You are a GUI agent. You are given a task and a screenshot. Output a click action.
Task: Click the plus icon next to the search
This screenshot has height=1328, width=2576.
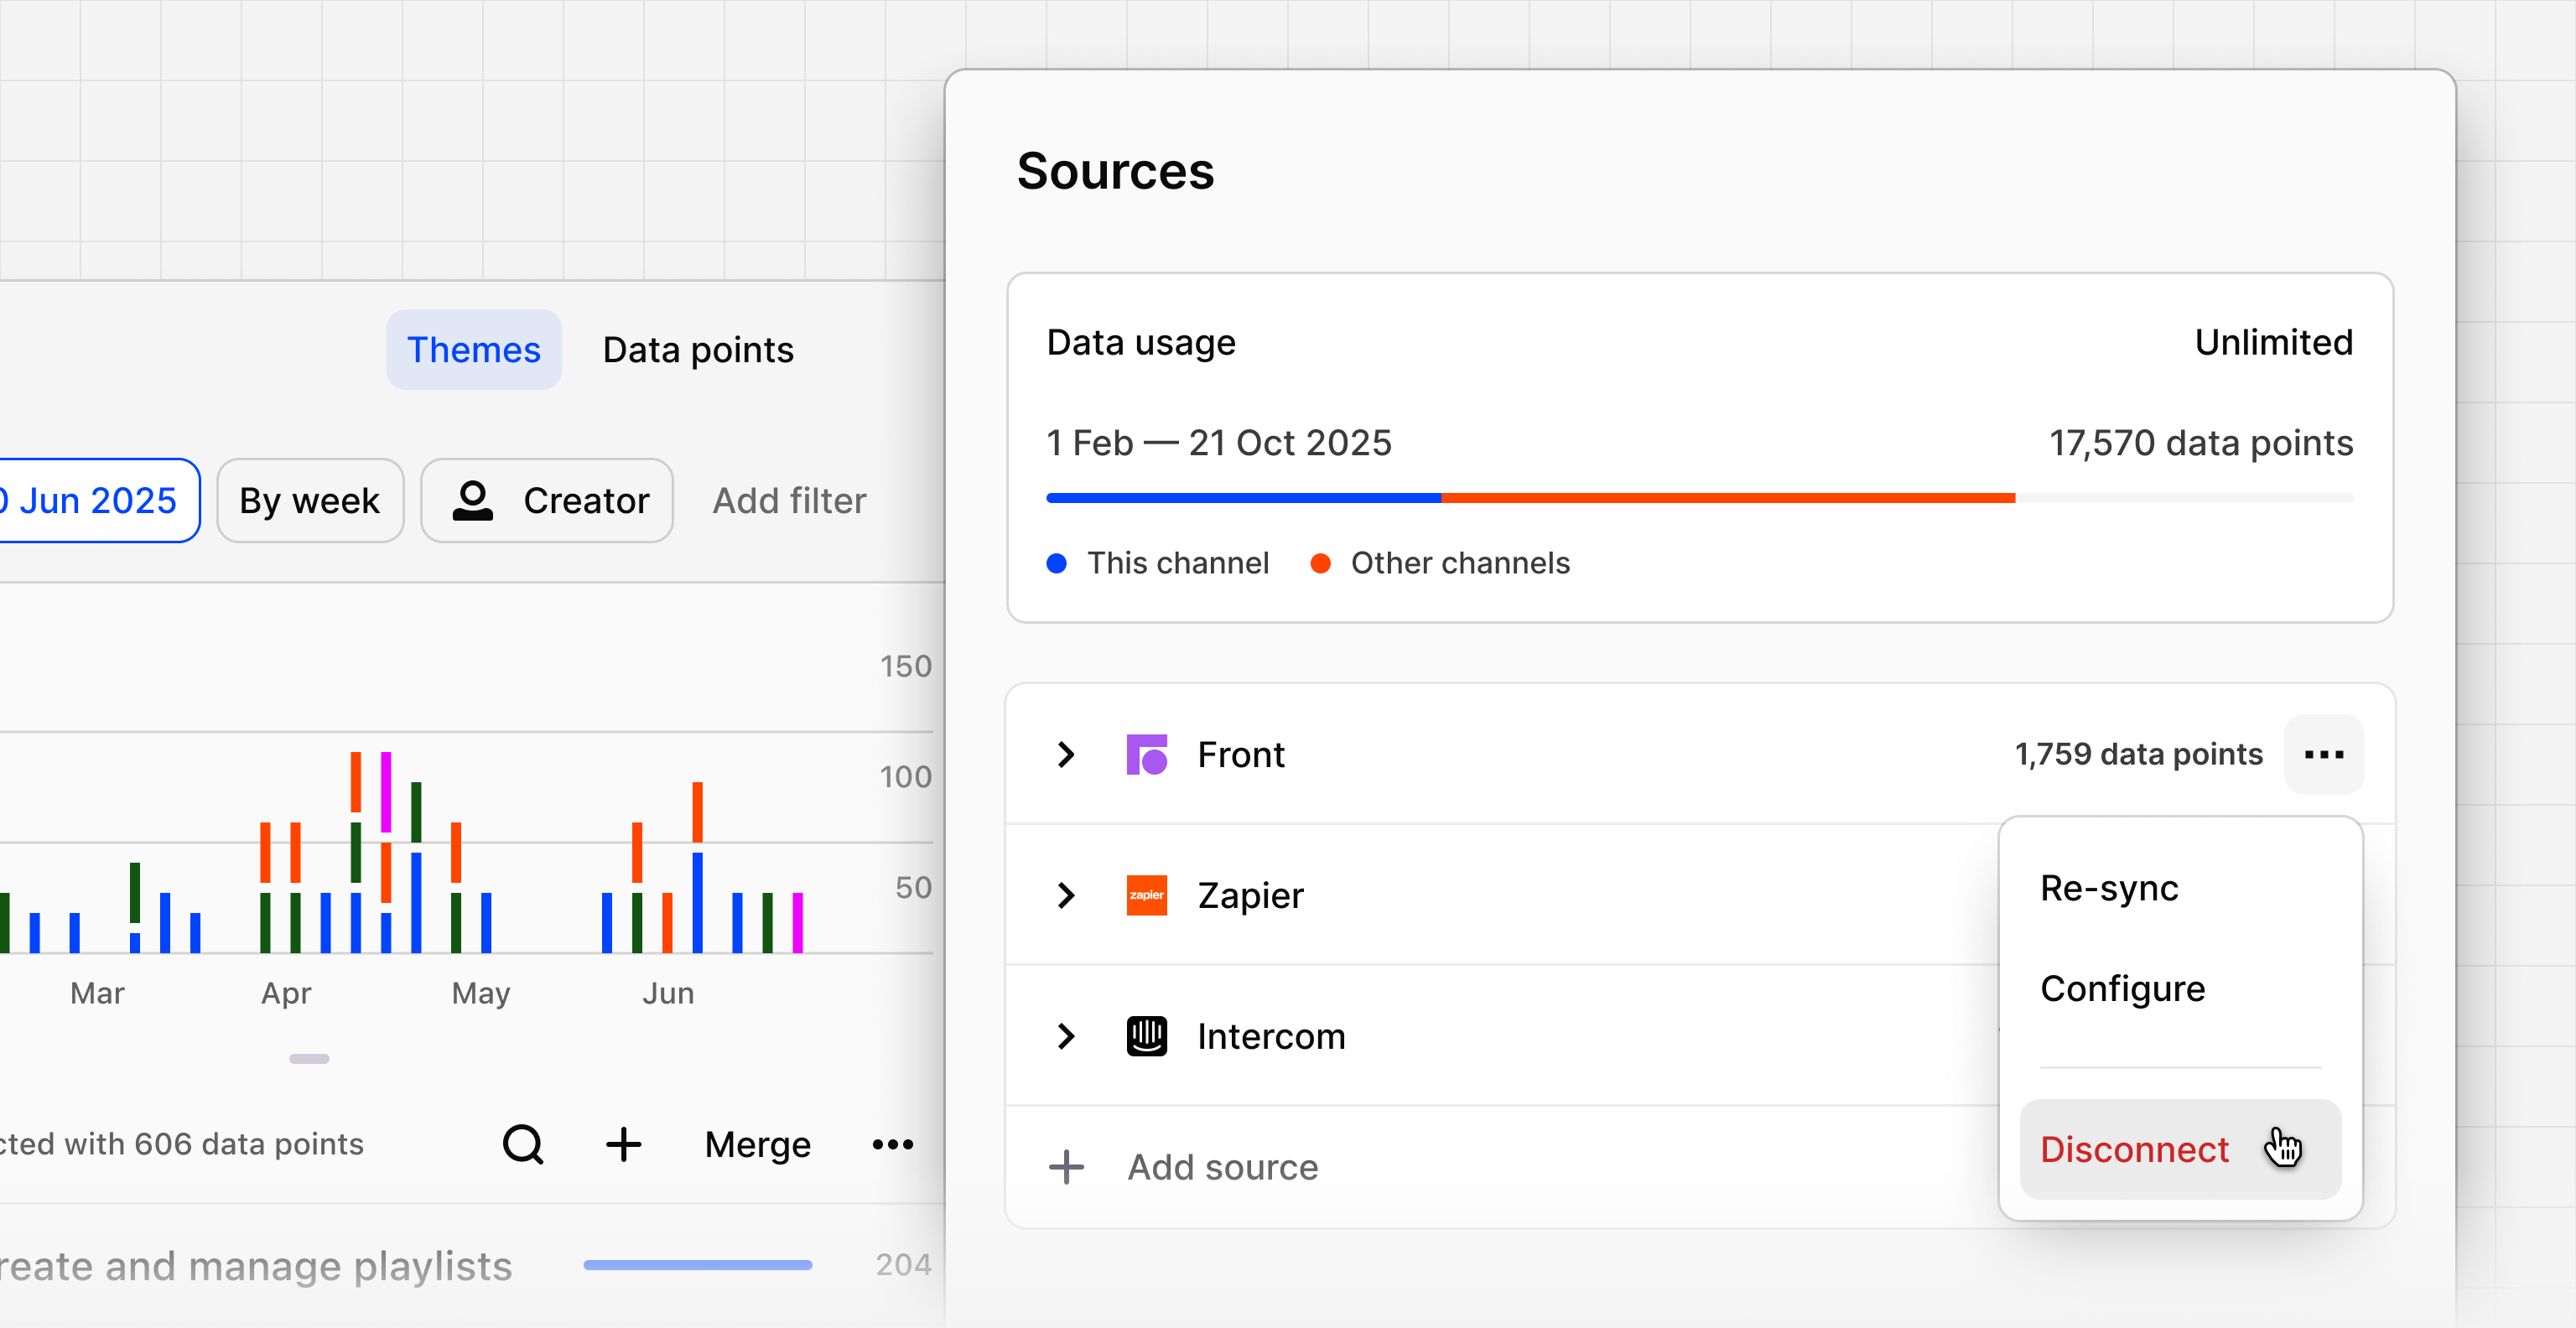tap(623, 1144)
